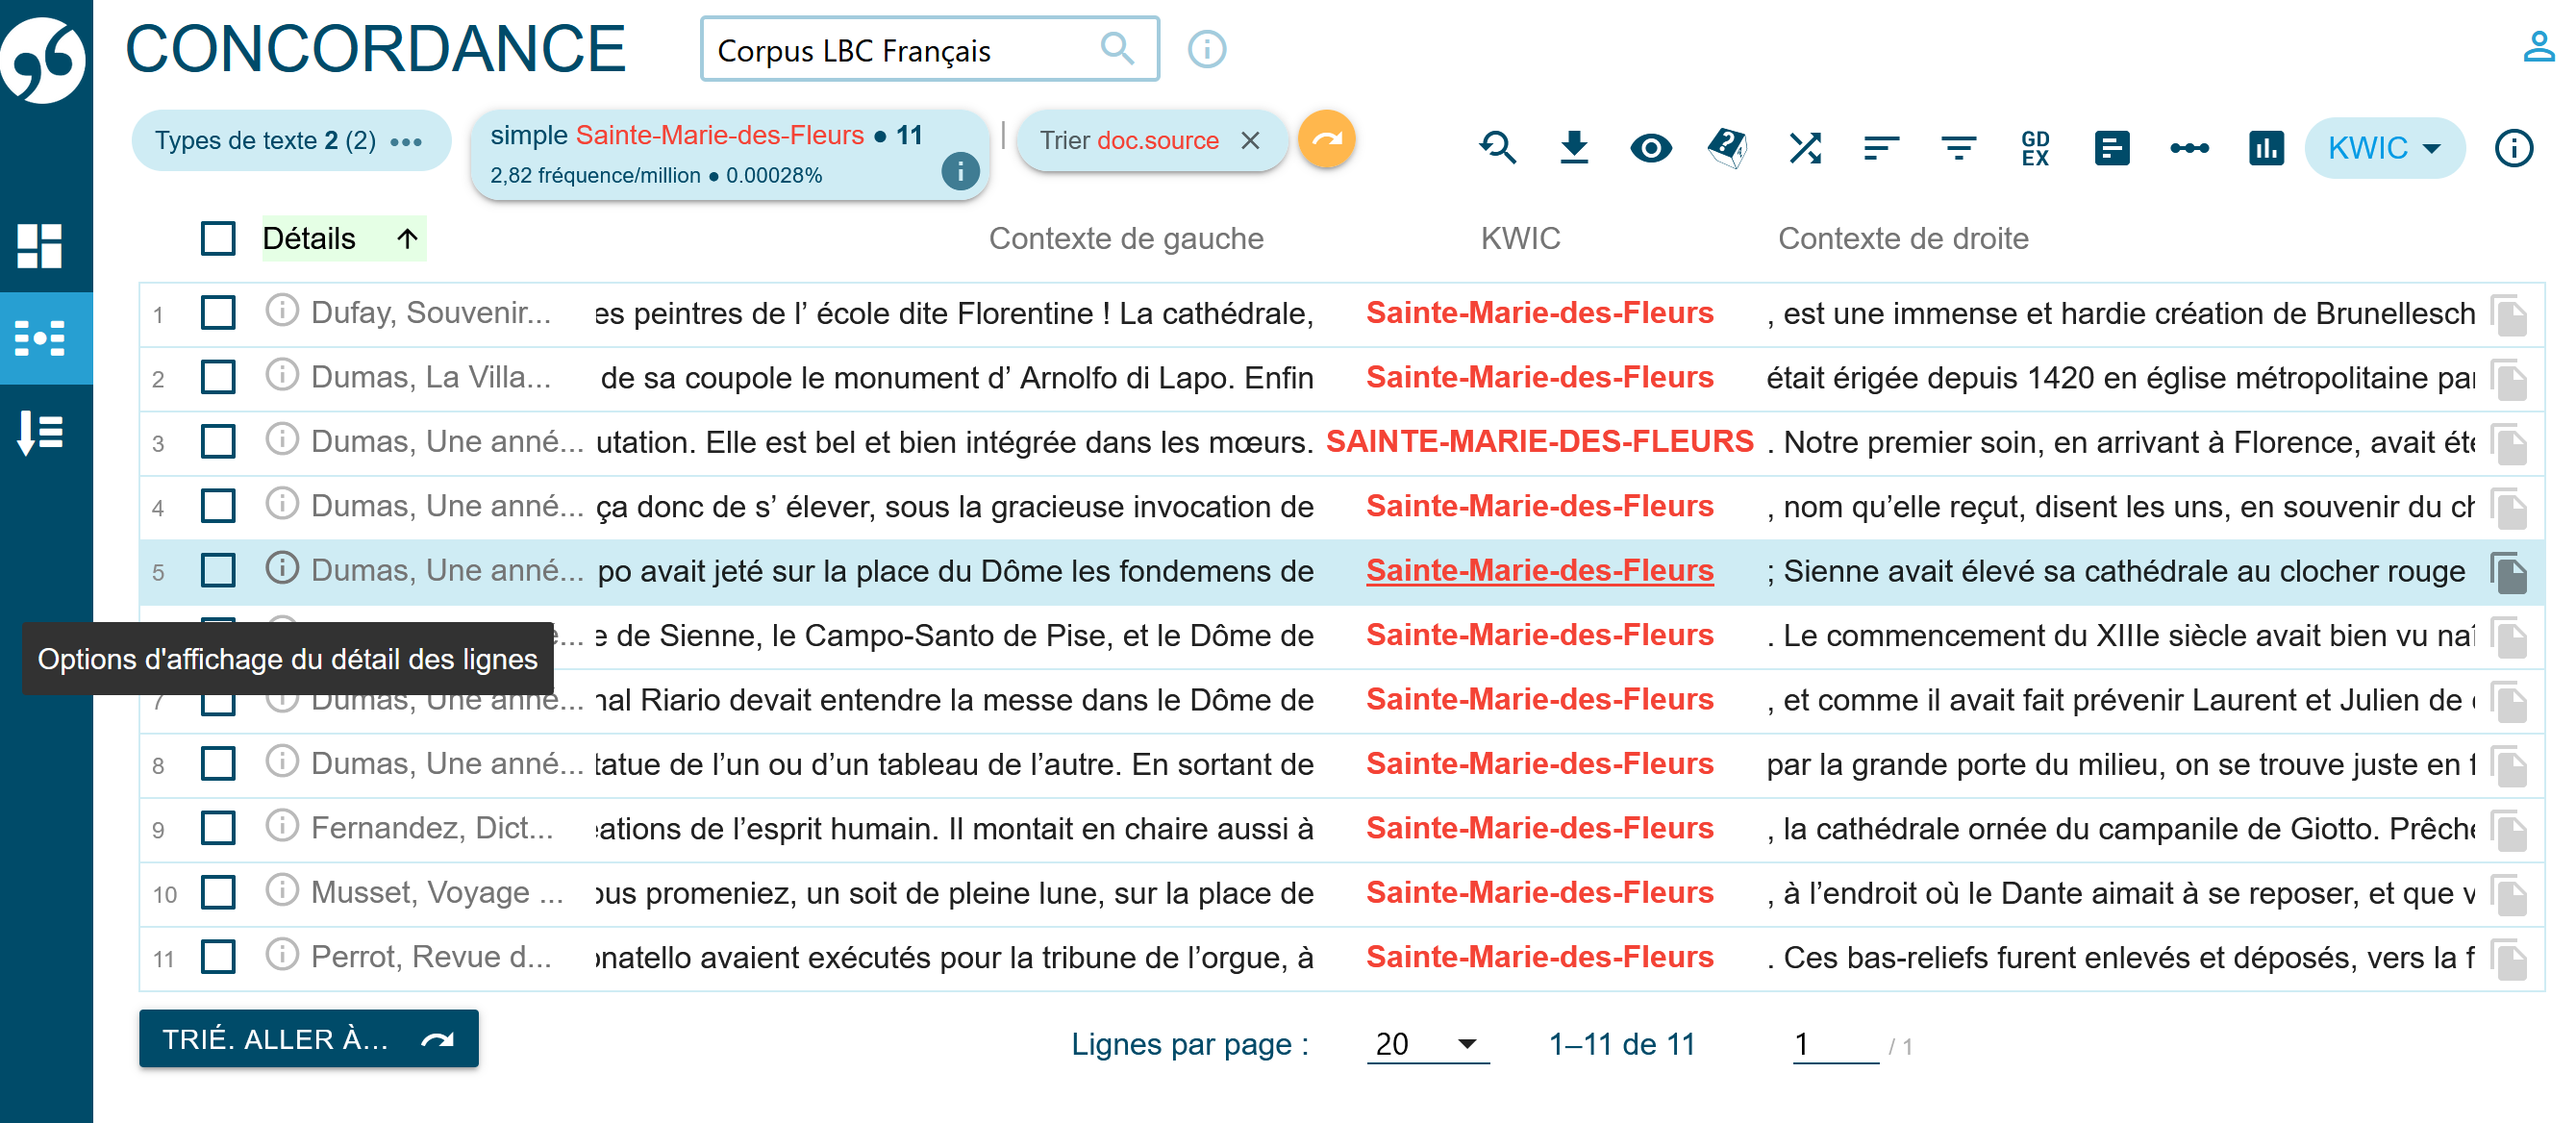Click the orange redo arrow button
The height and width of the screenshot is (1123, 2576).
coord(1326,139)
